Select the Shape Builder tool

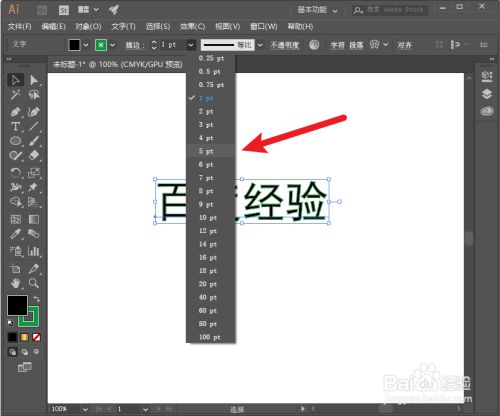[x=15, y=202]
